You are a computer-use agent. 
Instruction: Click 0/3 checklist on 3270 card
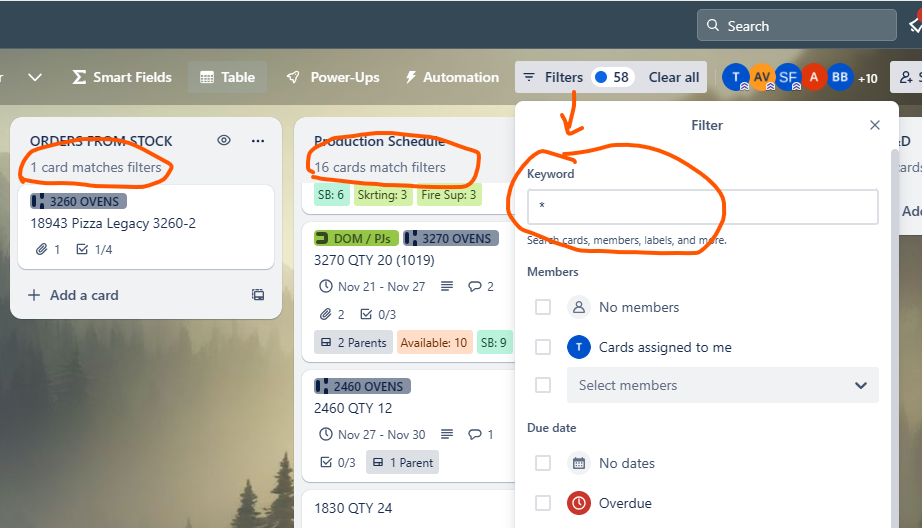coord(378,315)
